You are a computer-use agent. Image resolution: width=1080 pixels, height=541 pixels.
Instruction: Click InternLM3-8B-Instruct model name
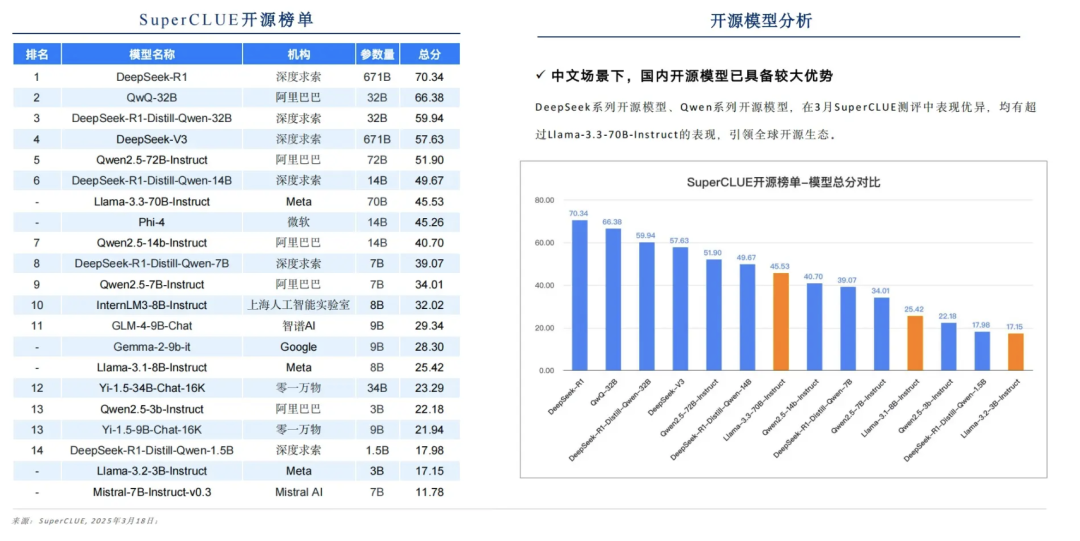click(152, 305)
